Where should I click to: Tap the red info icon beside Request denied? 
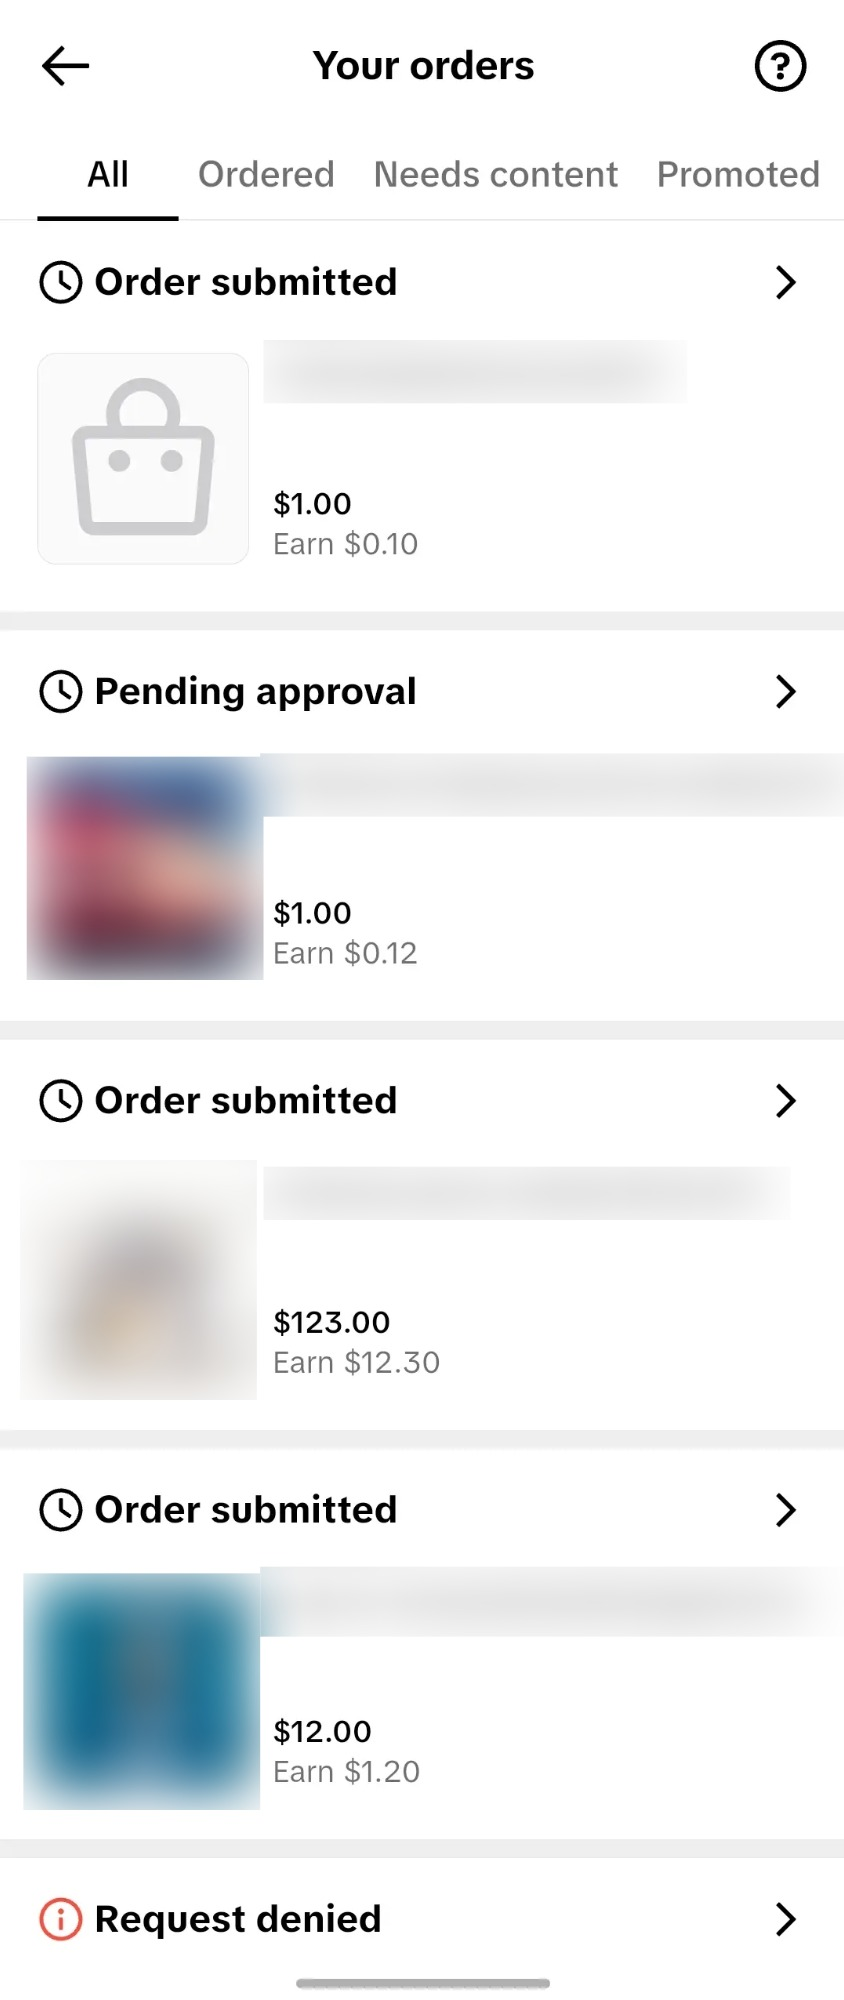click(x=61, y=1919)
